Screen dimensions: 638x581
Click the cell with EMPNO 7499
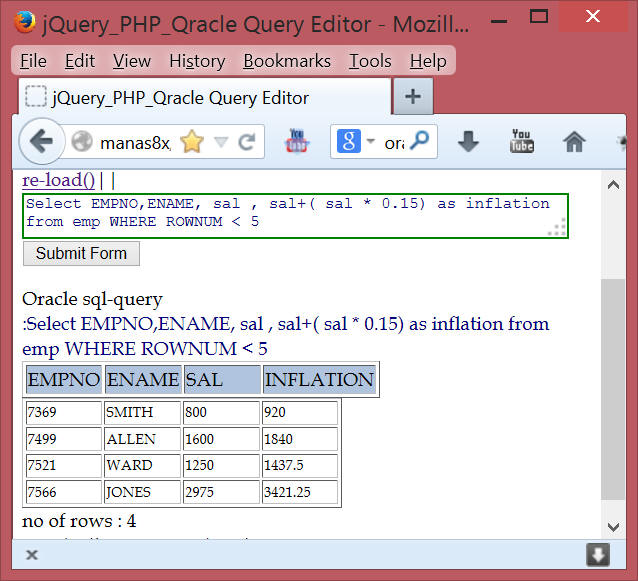[64, 439]
